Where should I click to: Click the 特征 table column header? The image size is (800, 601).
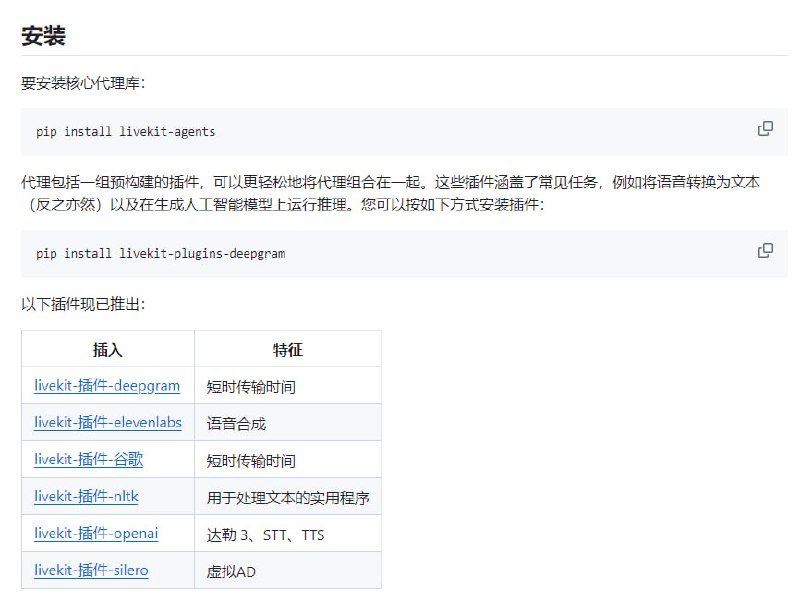287,348
